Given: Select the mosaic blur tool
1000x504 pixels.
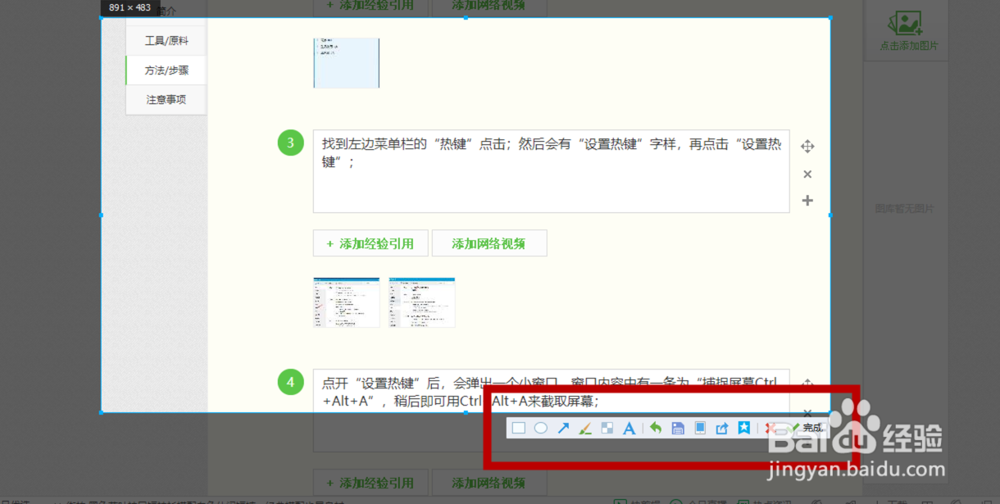Looking at the screenshot, I should coord(607,428).
